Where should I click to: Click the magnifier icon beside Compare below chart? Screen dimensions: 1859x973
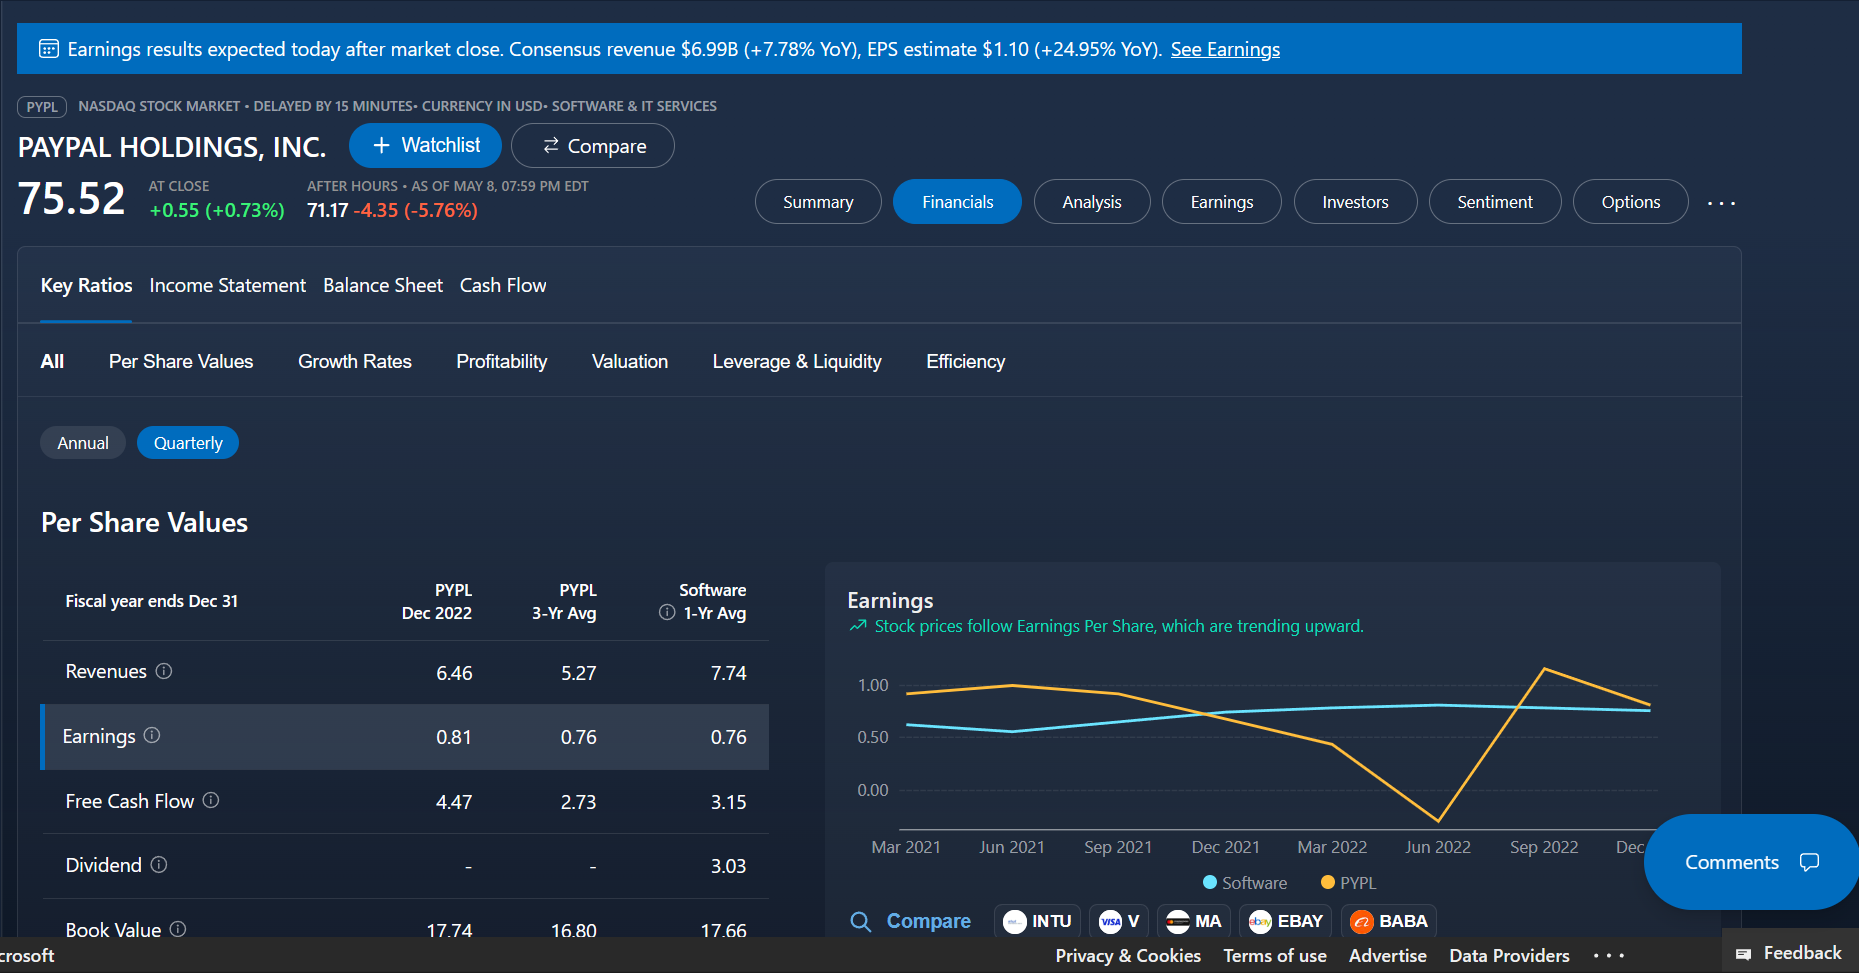860,921
